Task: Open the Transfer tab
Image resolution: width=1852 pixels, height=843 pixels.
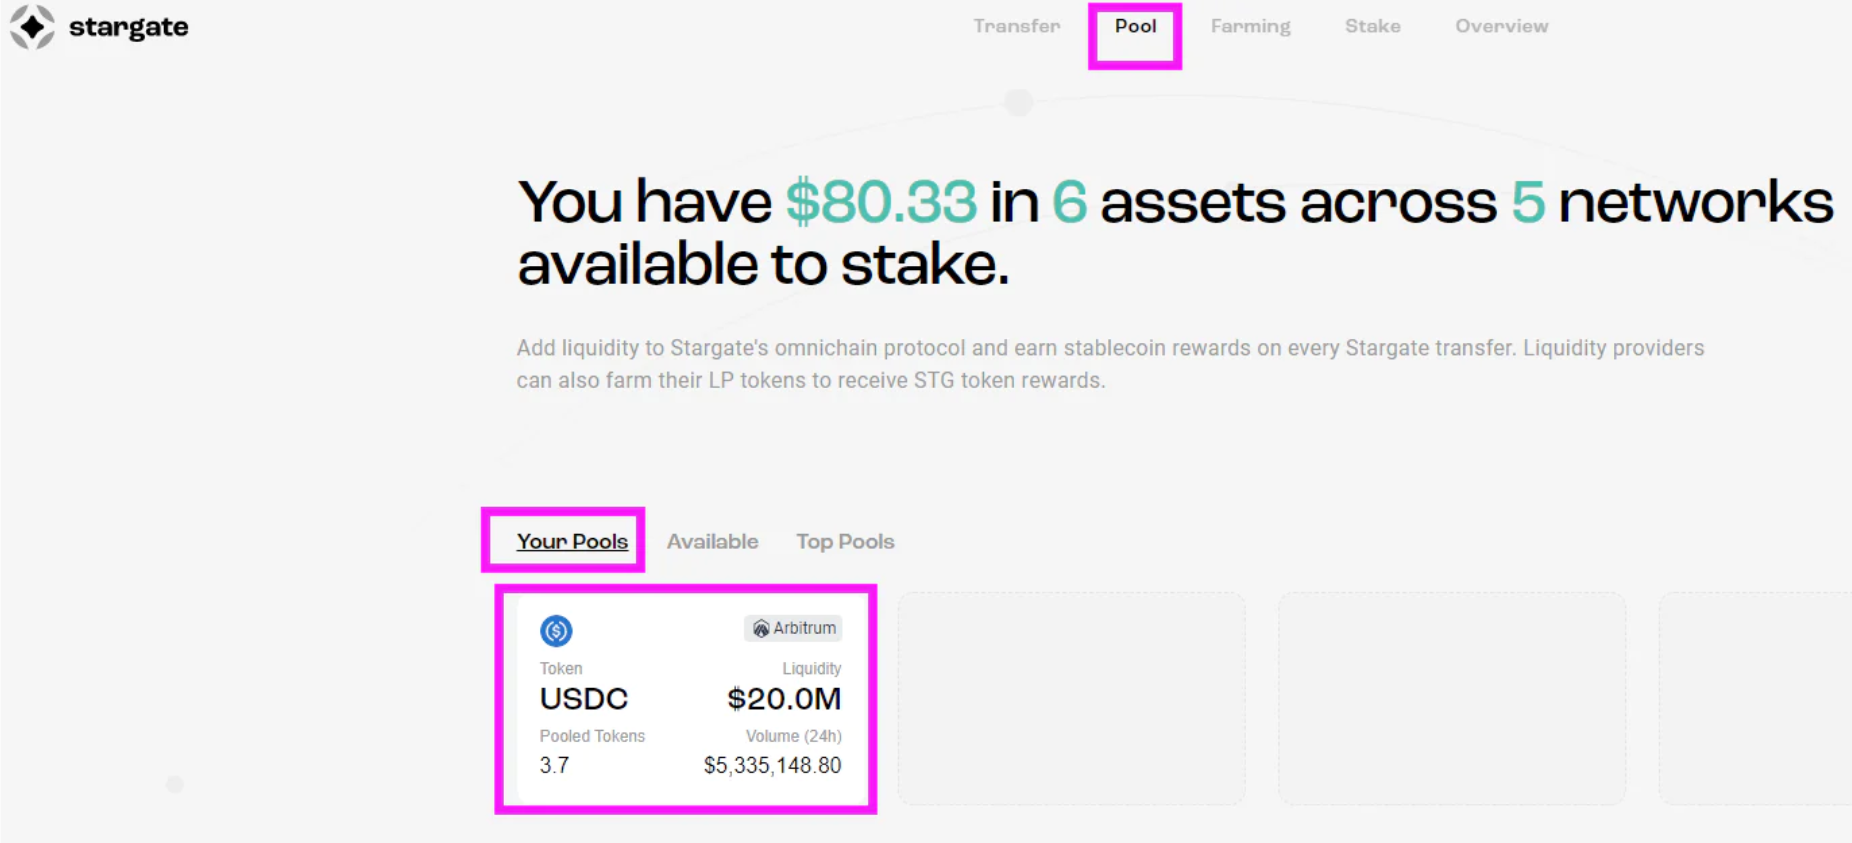Action: 1017,26
